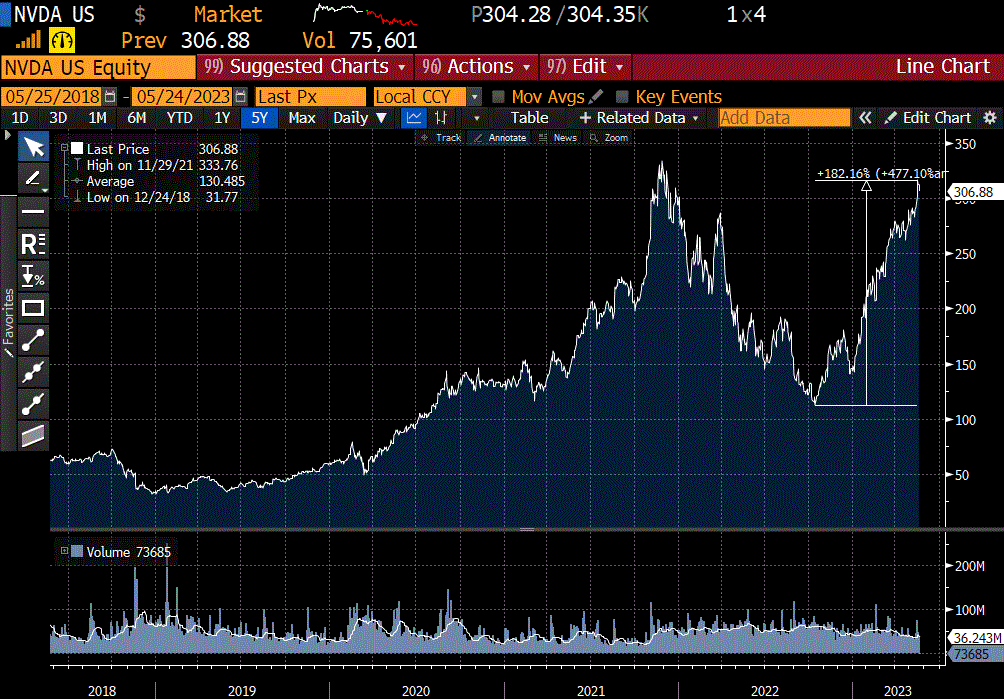Image resolution: width=1004 pixels, height=699 pixels.
Task: Click the NVDA US Equity security field
Action: [99, 67]
